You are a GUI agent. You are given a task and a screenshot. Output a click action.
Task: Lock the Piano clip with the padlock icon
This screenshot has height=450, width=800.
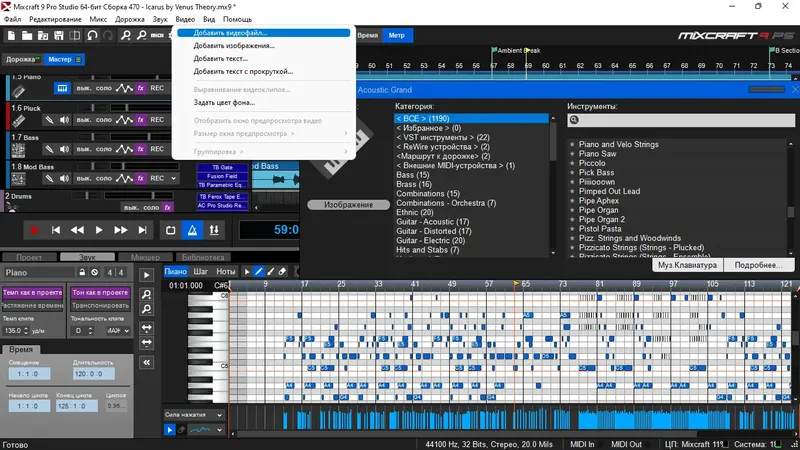(x=82, y=272)
